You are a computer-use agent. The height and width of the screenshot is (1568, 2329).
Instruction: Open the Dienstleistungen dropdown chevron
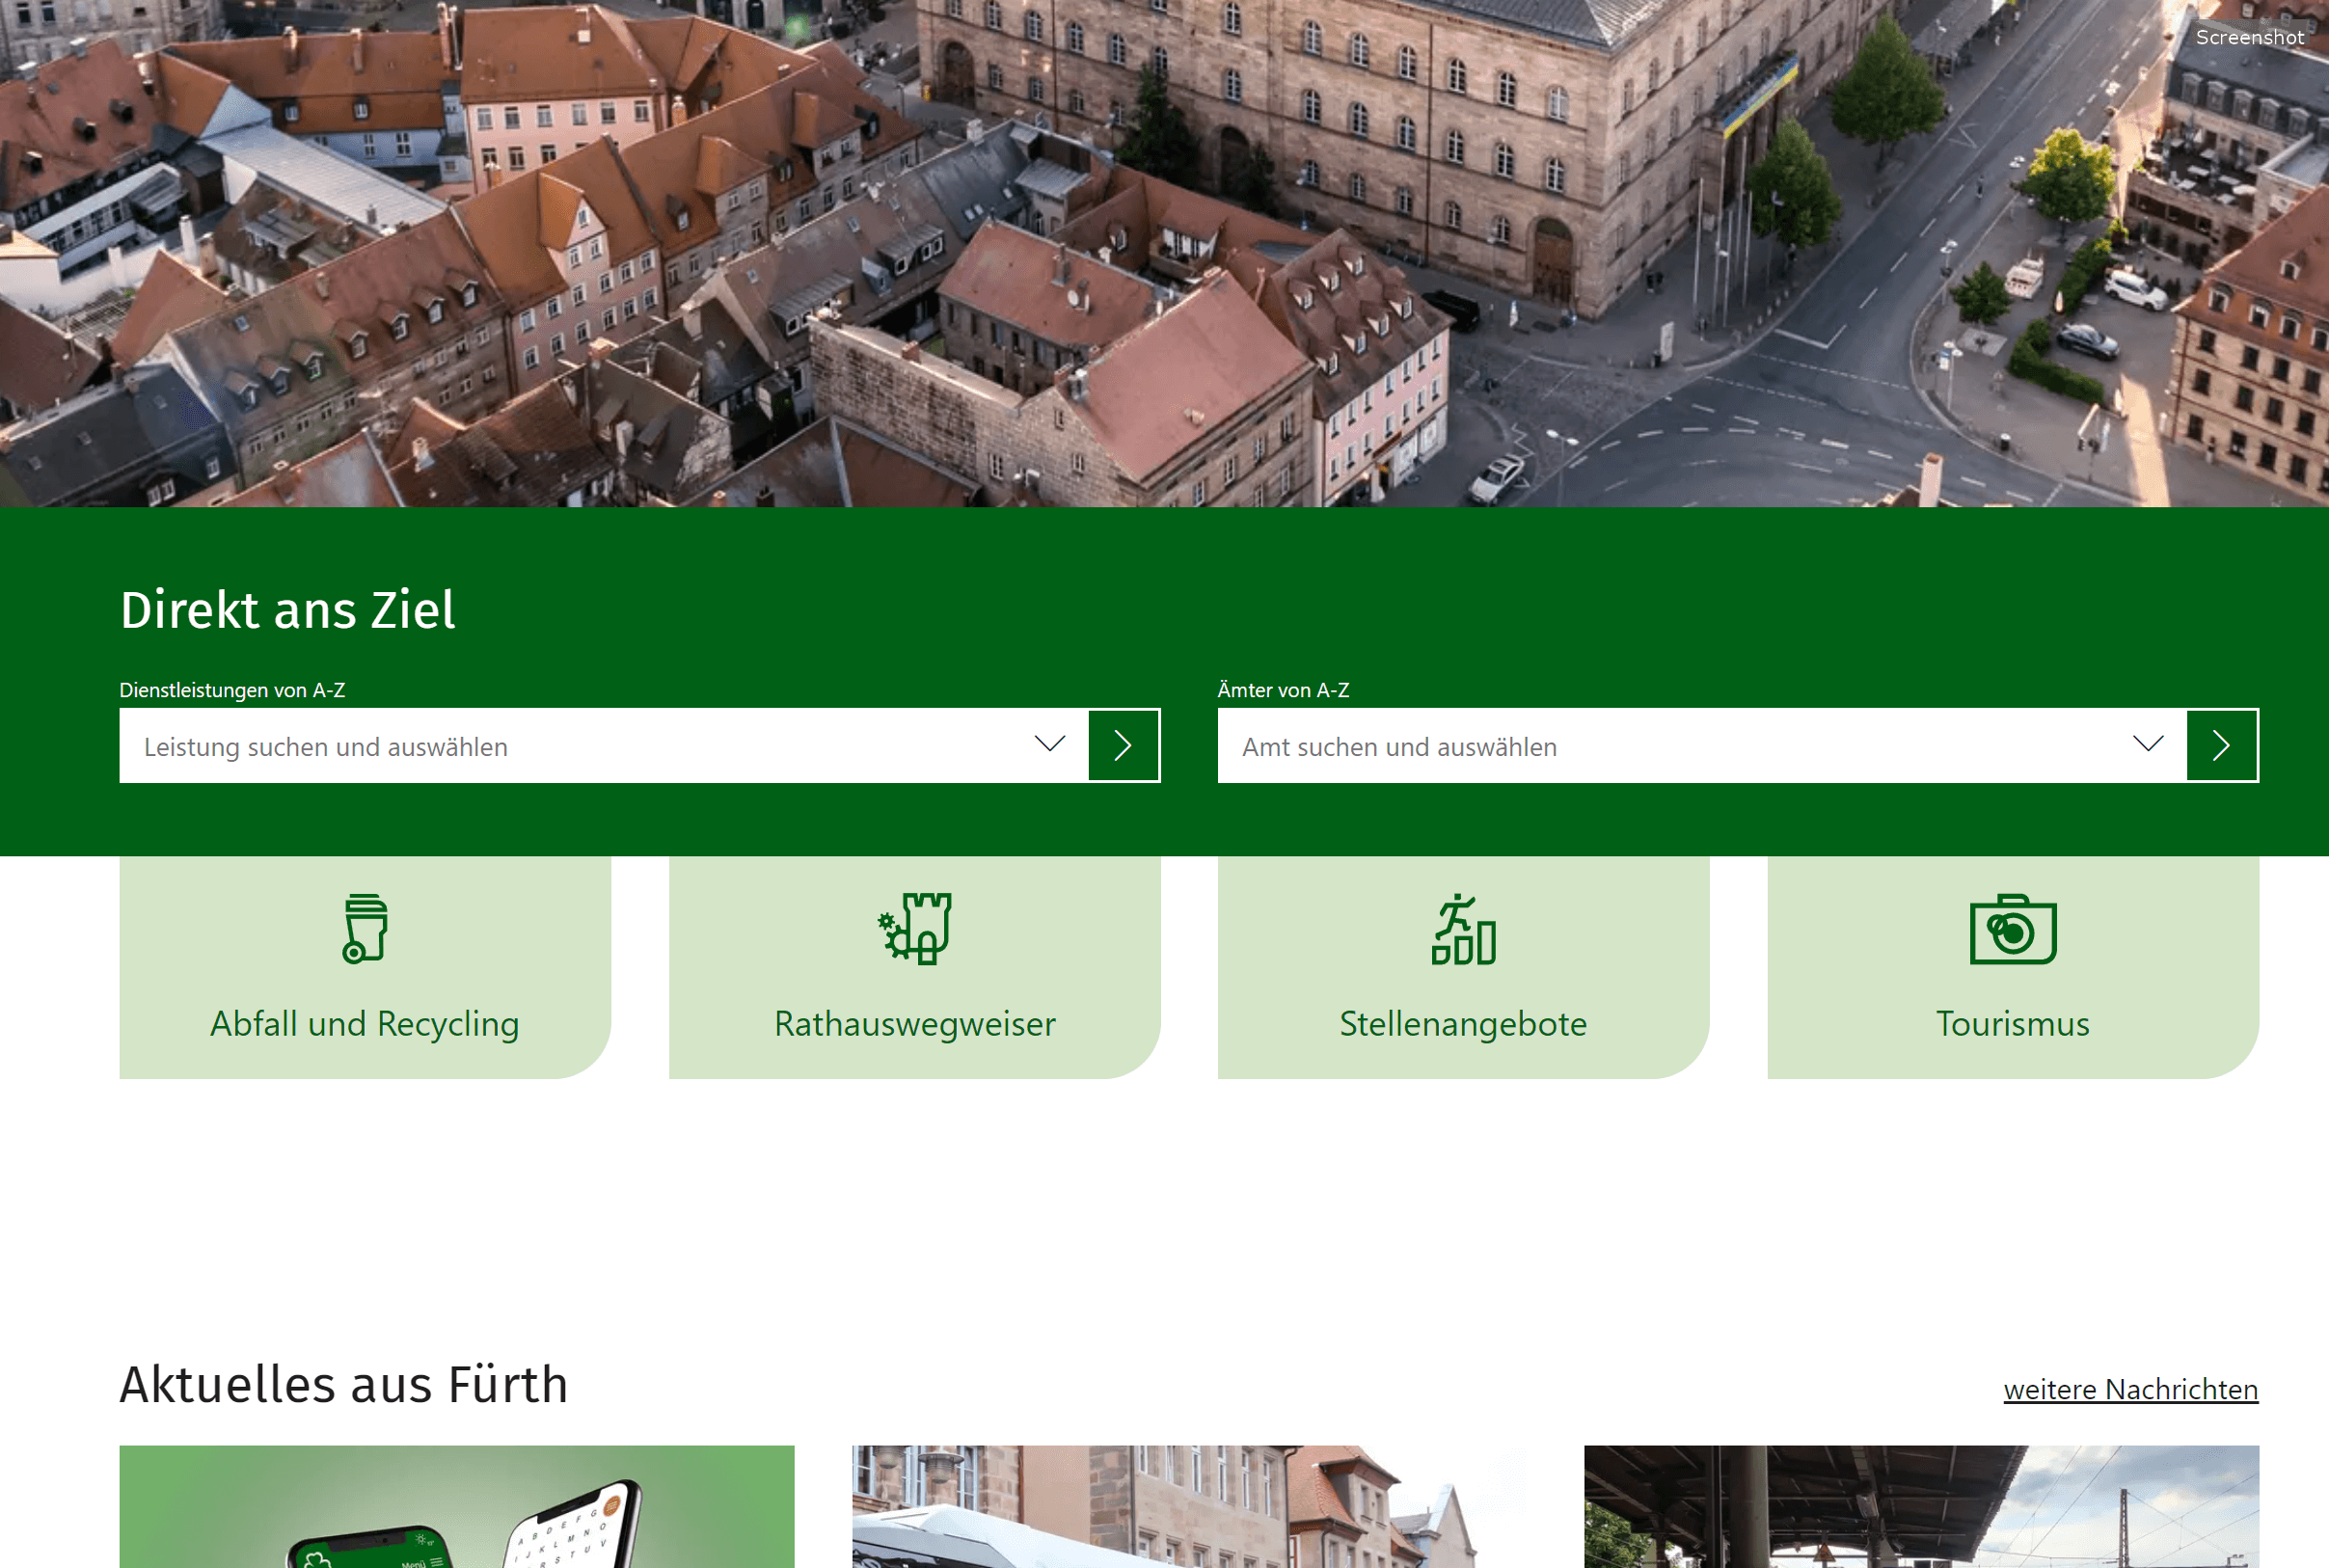pyautogui.click(x=1049, y=744)
